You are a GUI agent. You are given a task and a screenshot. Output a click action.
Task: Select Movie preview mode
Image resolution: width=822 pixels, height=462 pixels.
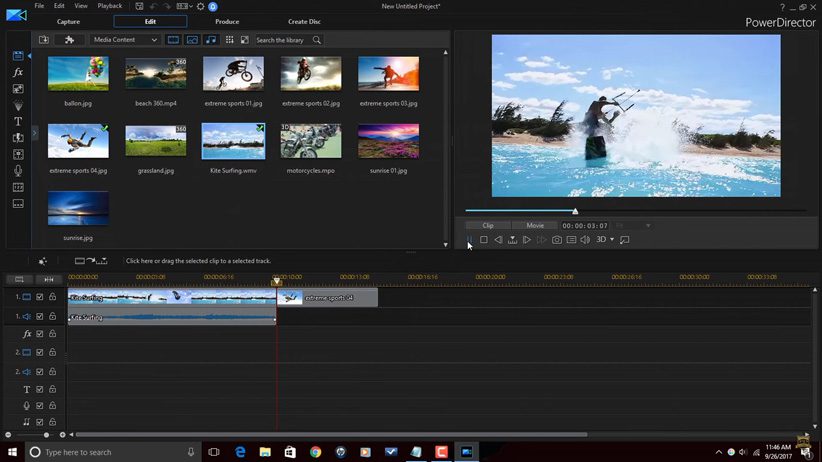coord(535,225)
